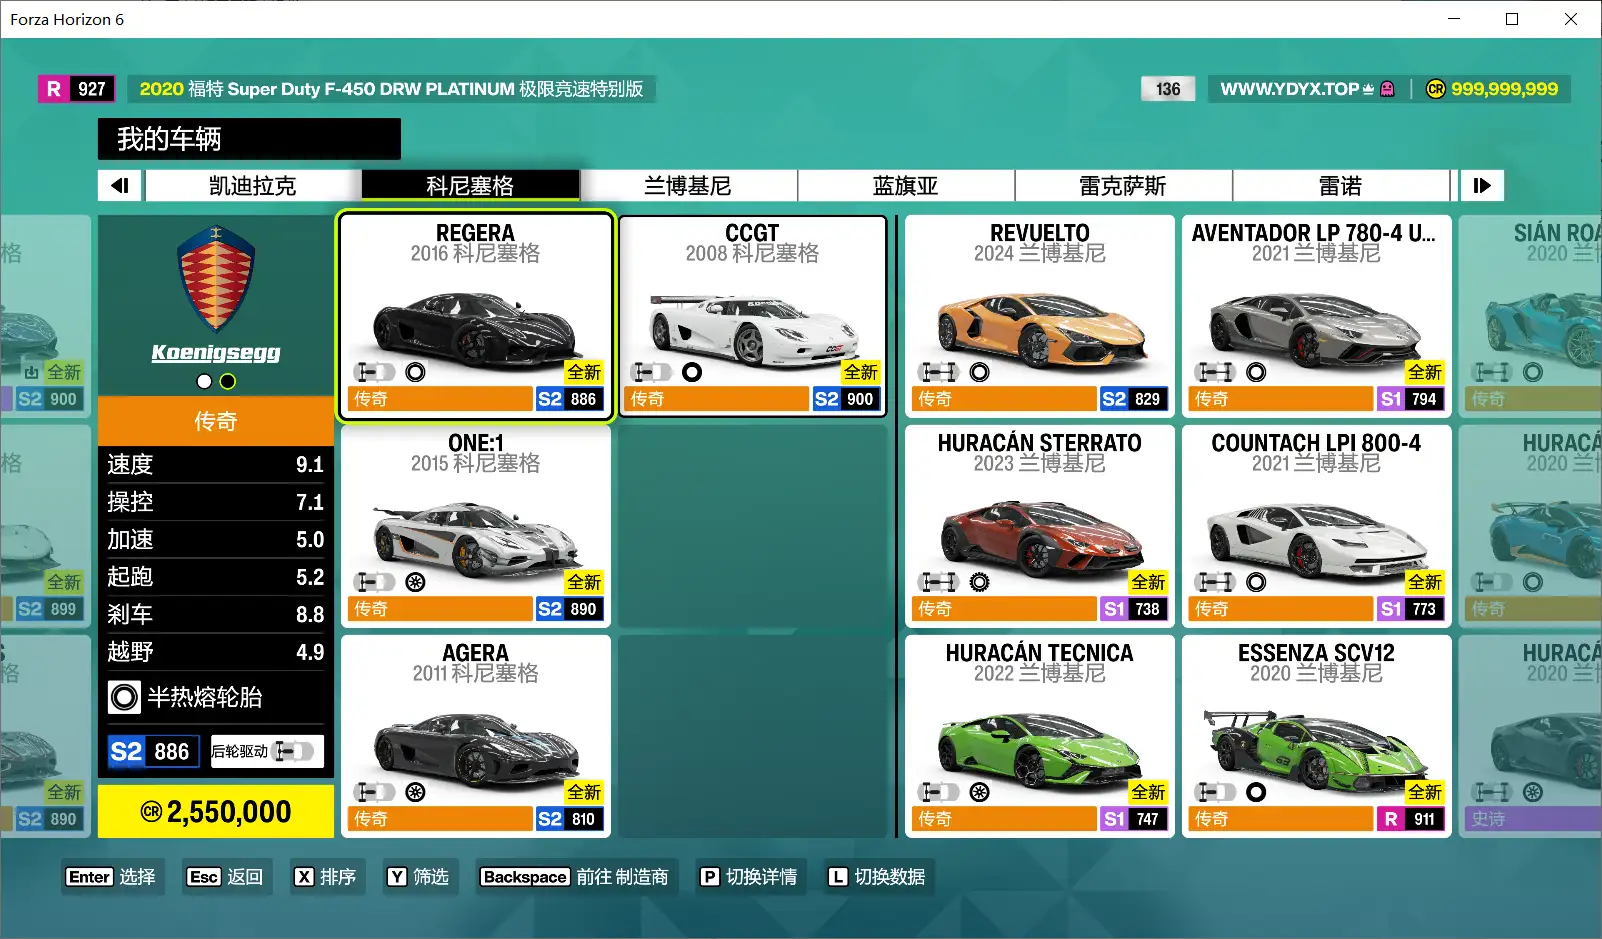The height and width of the screenshot is (939, 1602).
Task: Click the drivetrain icon on CCGT card
Action: 652,372
